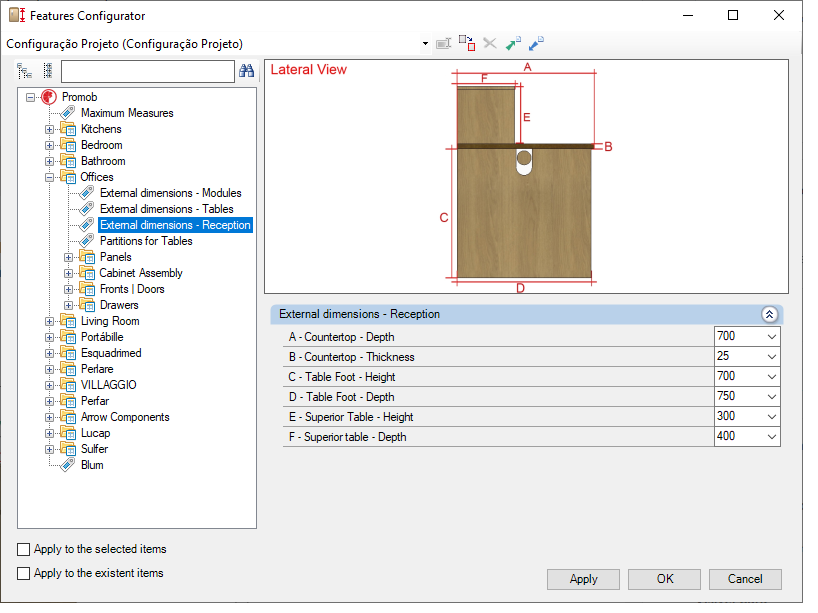Click the OK button
The height and width of the screenshot is (613, 818).
coord(665,579)
